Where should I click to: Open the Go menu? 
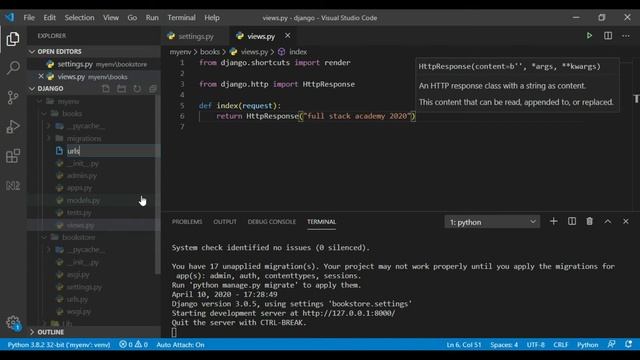click(x=132, y=18)
